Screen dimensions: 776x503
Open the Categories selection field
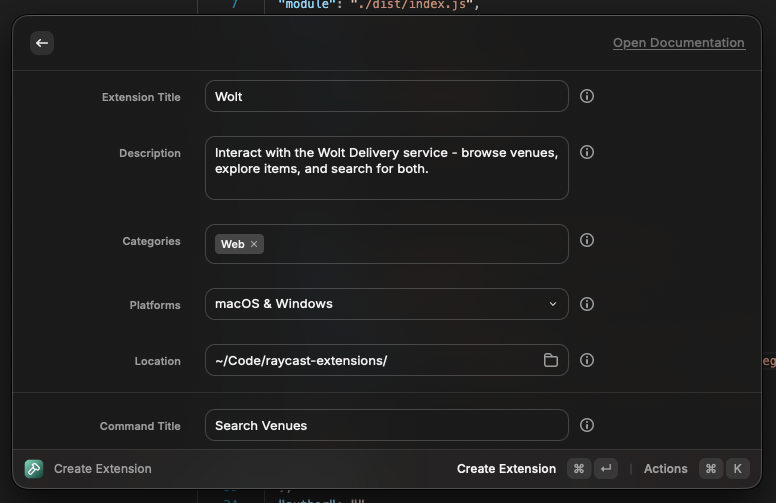point(410,244)
